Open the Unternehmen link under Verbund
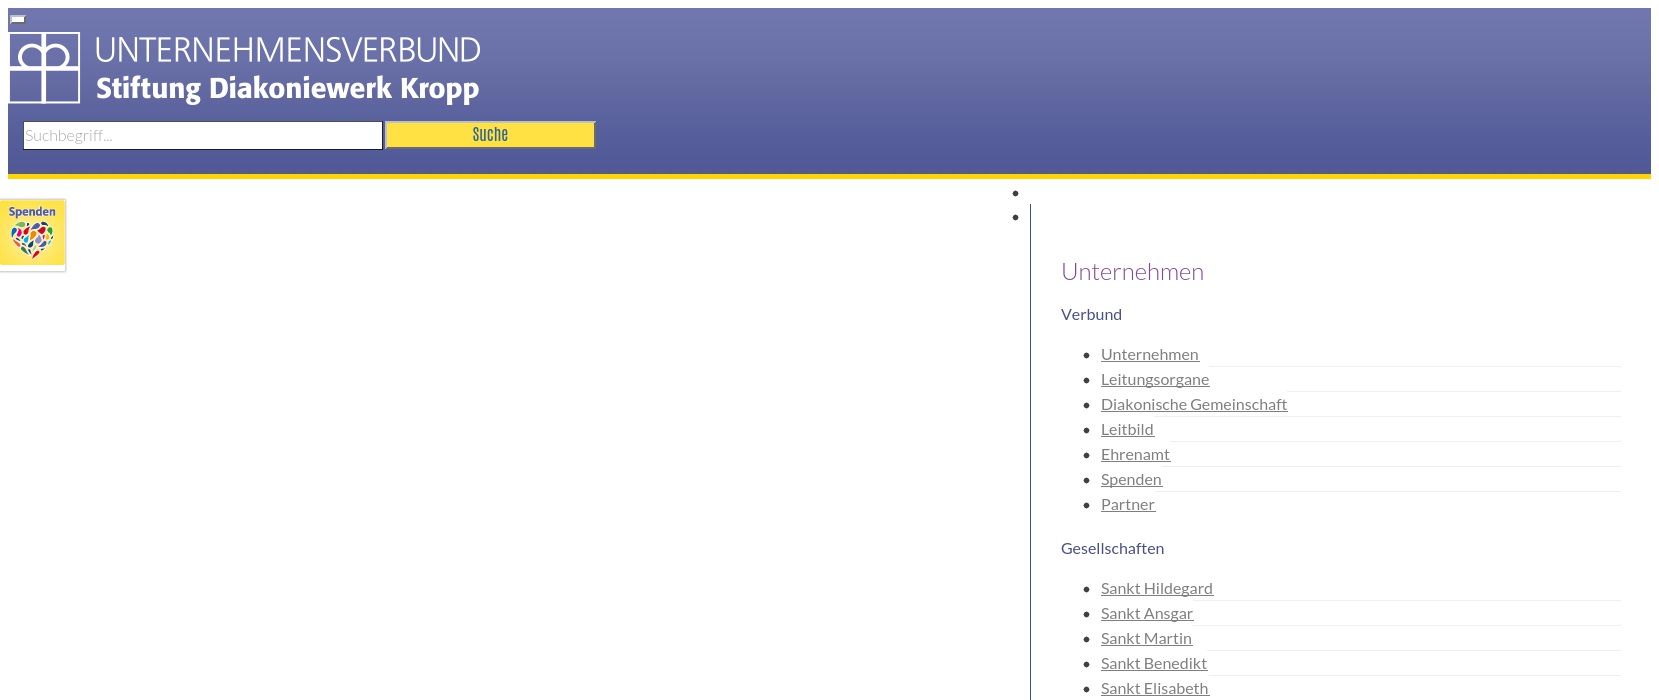Image resolution: width=1659 pixels, height=700 pixels. click(x=1149, y=354)
